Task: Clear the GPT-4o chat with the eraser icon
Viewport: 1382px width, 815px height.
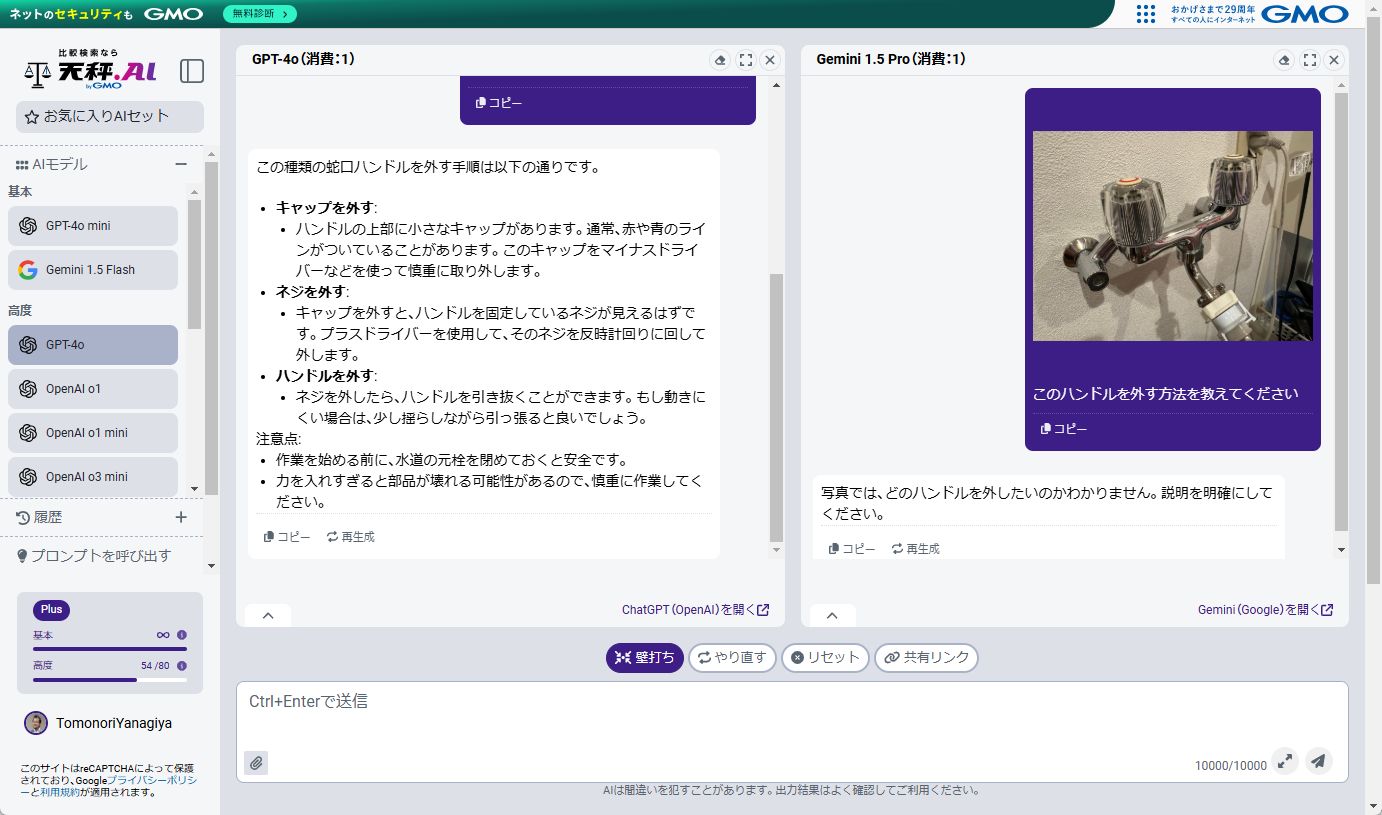Action: [x=720, y=59]
